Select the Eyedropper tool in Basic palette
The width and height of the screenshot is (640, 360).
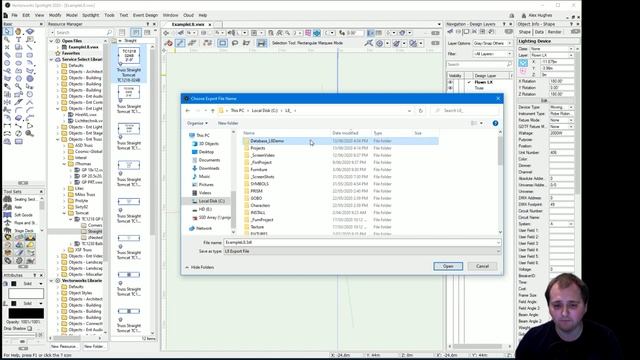pos(7,86)
